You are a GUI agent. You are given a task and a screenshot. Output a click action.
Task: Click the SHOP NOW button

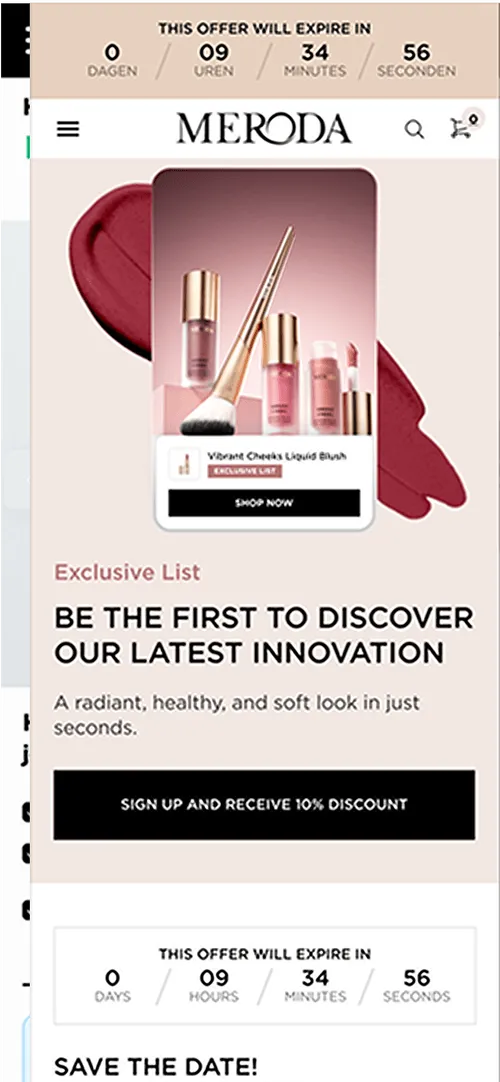pos(264,503)
